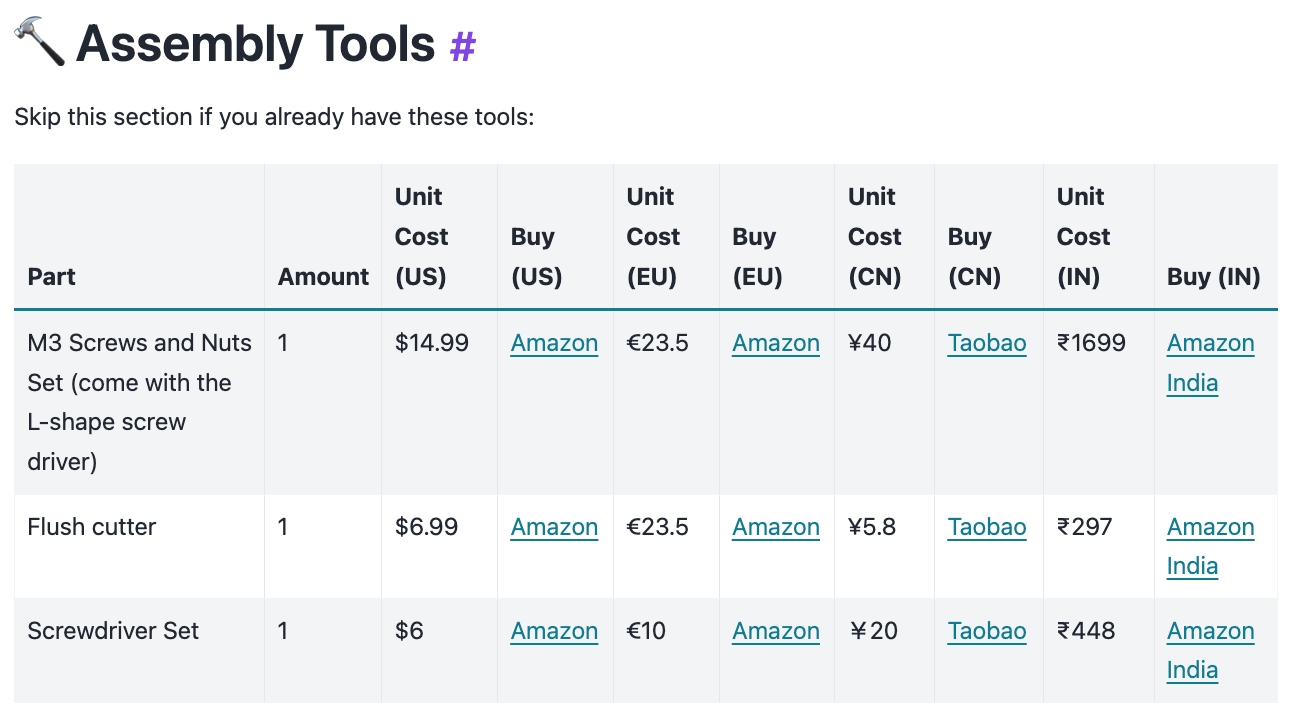Open Taobao link for Screwdriver Set
This screenshot has width=1290, height=720.
[x=987, y=631]
